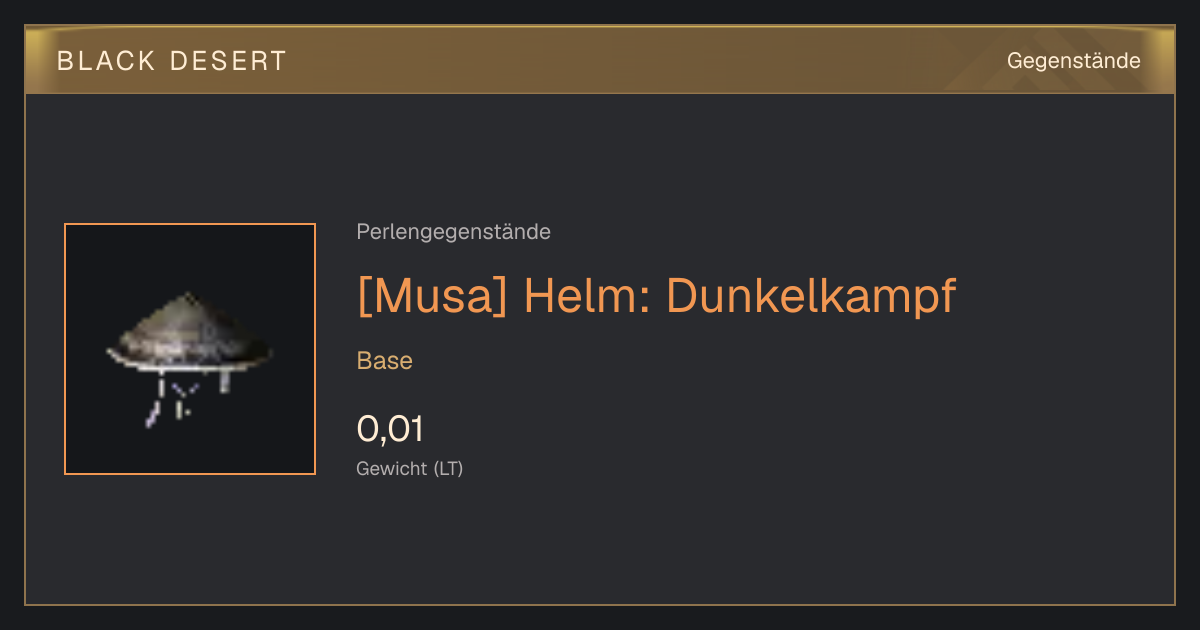Click the gold header banner's empty middle
Image resolution: width=1200 pixels, height=630 pixels.
[640, 61]
